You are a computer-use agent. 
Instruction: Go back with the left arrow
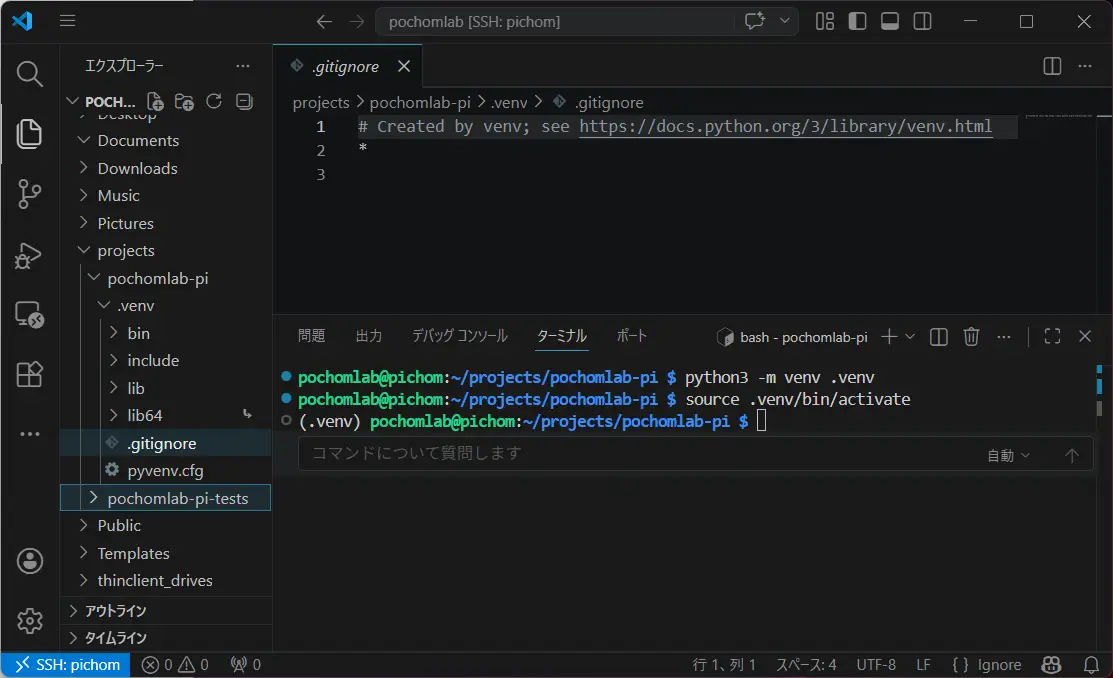point(324,21)
